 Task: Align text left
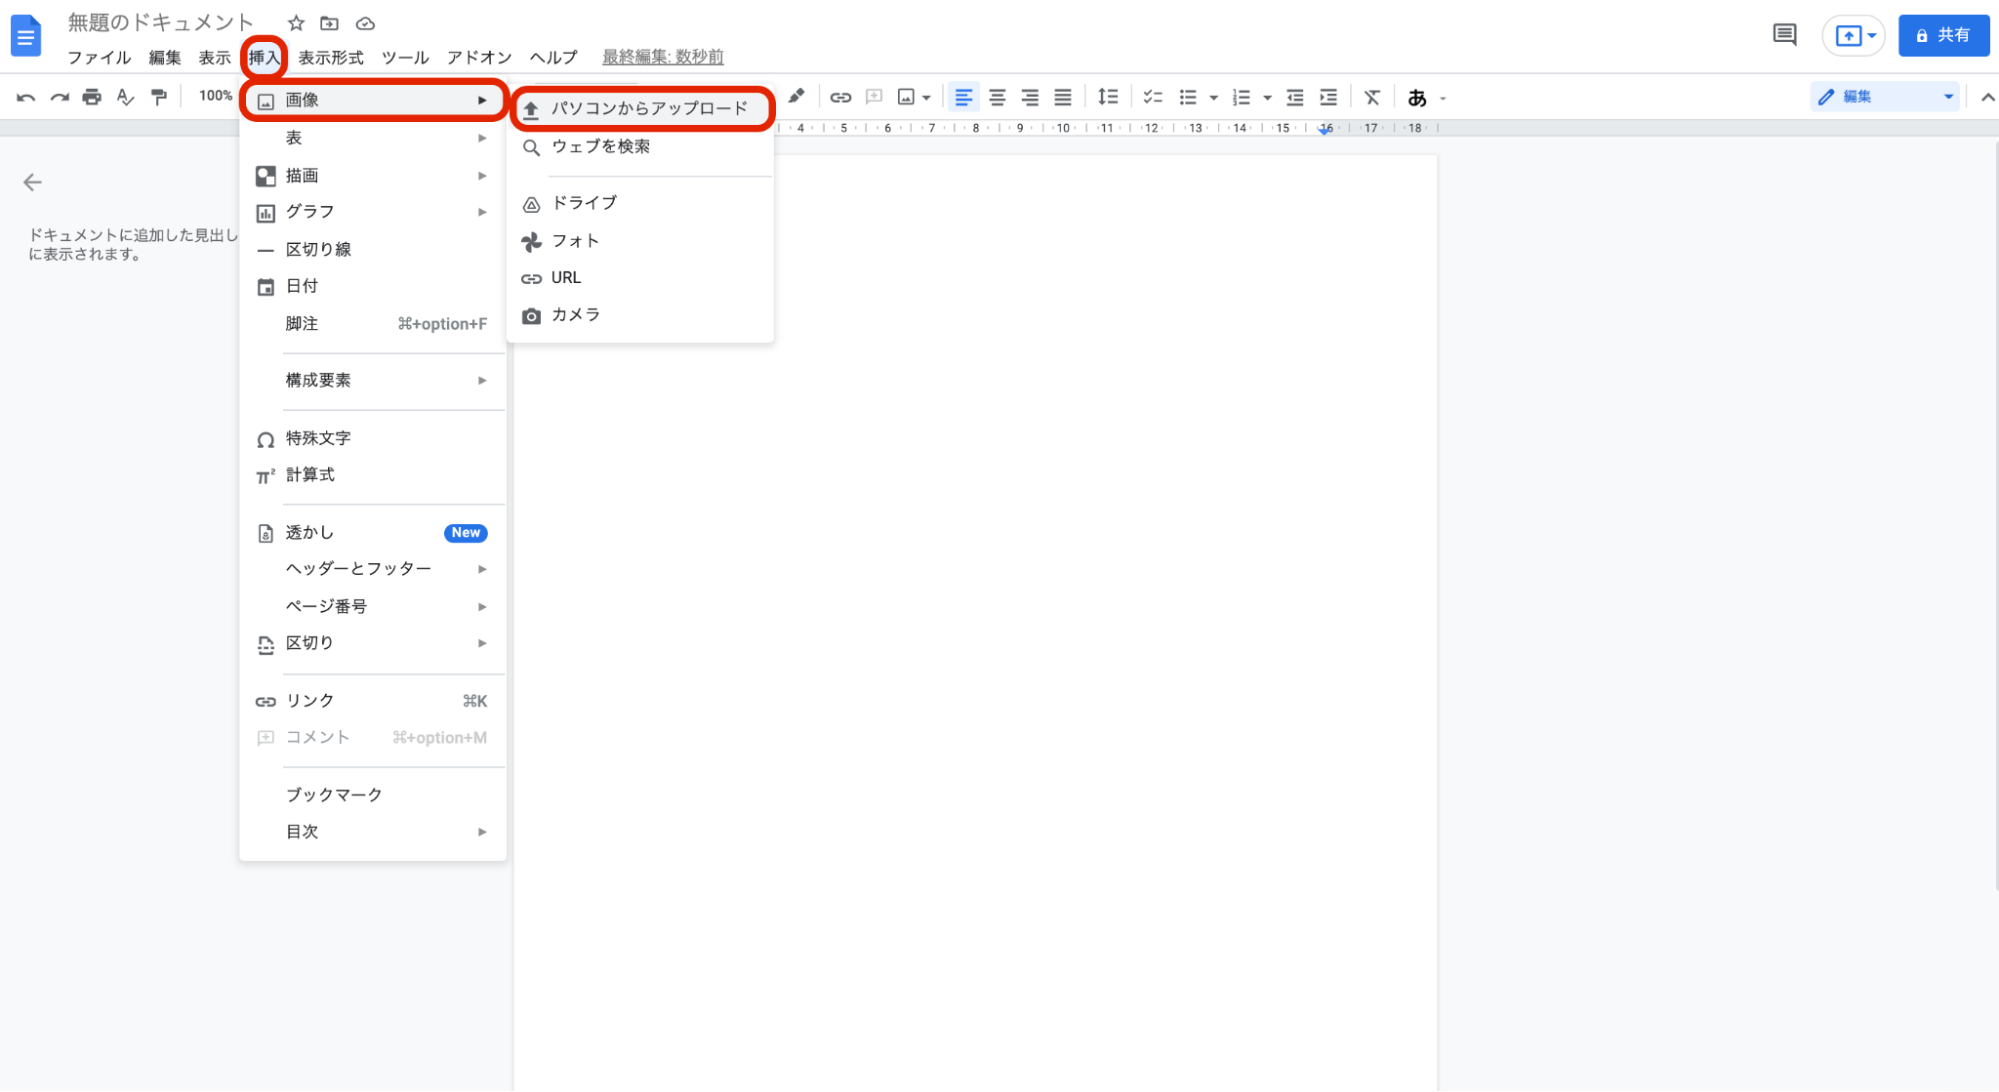[x=964, y=97]
